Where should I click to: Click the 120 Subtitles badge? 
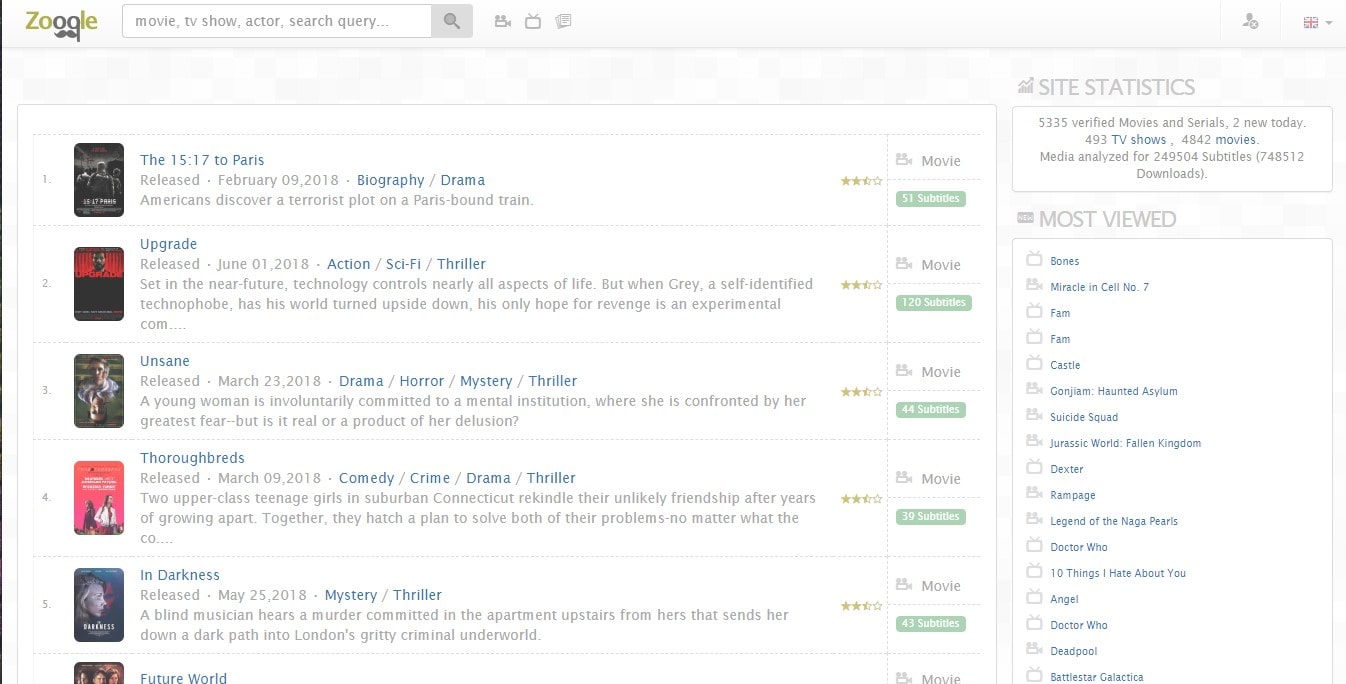click(934, 302)
